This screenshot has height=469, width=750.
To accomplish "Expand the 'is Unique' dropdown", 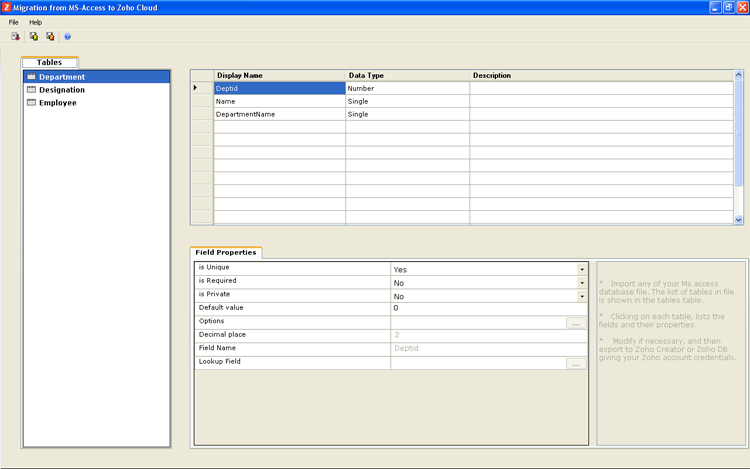I will coord(581,269).
